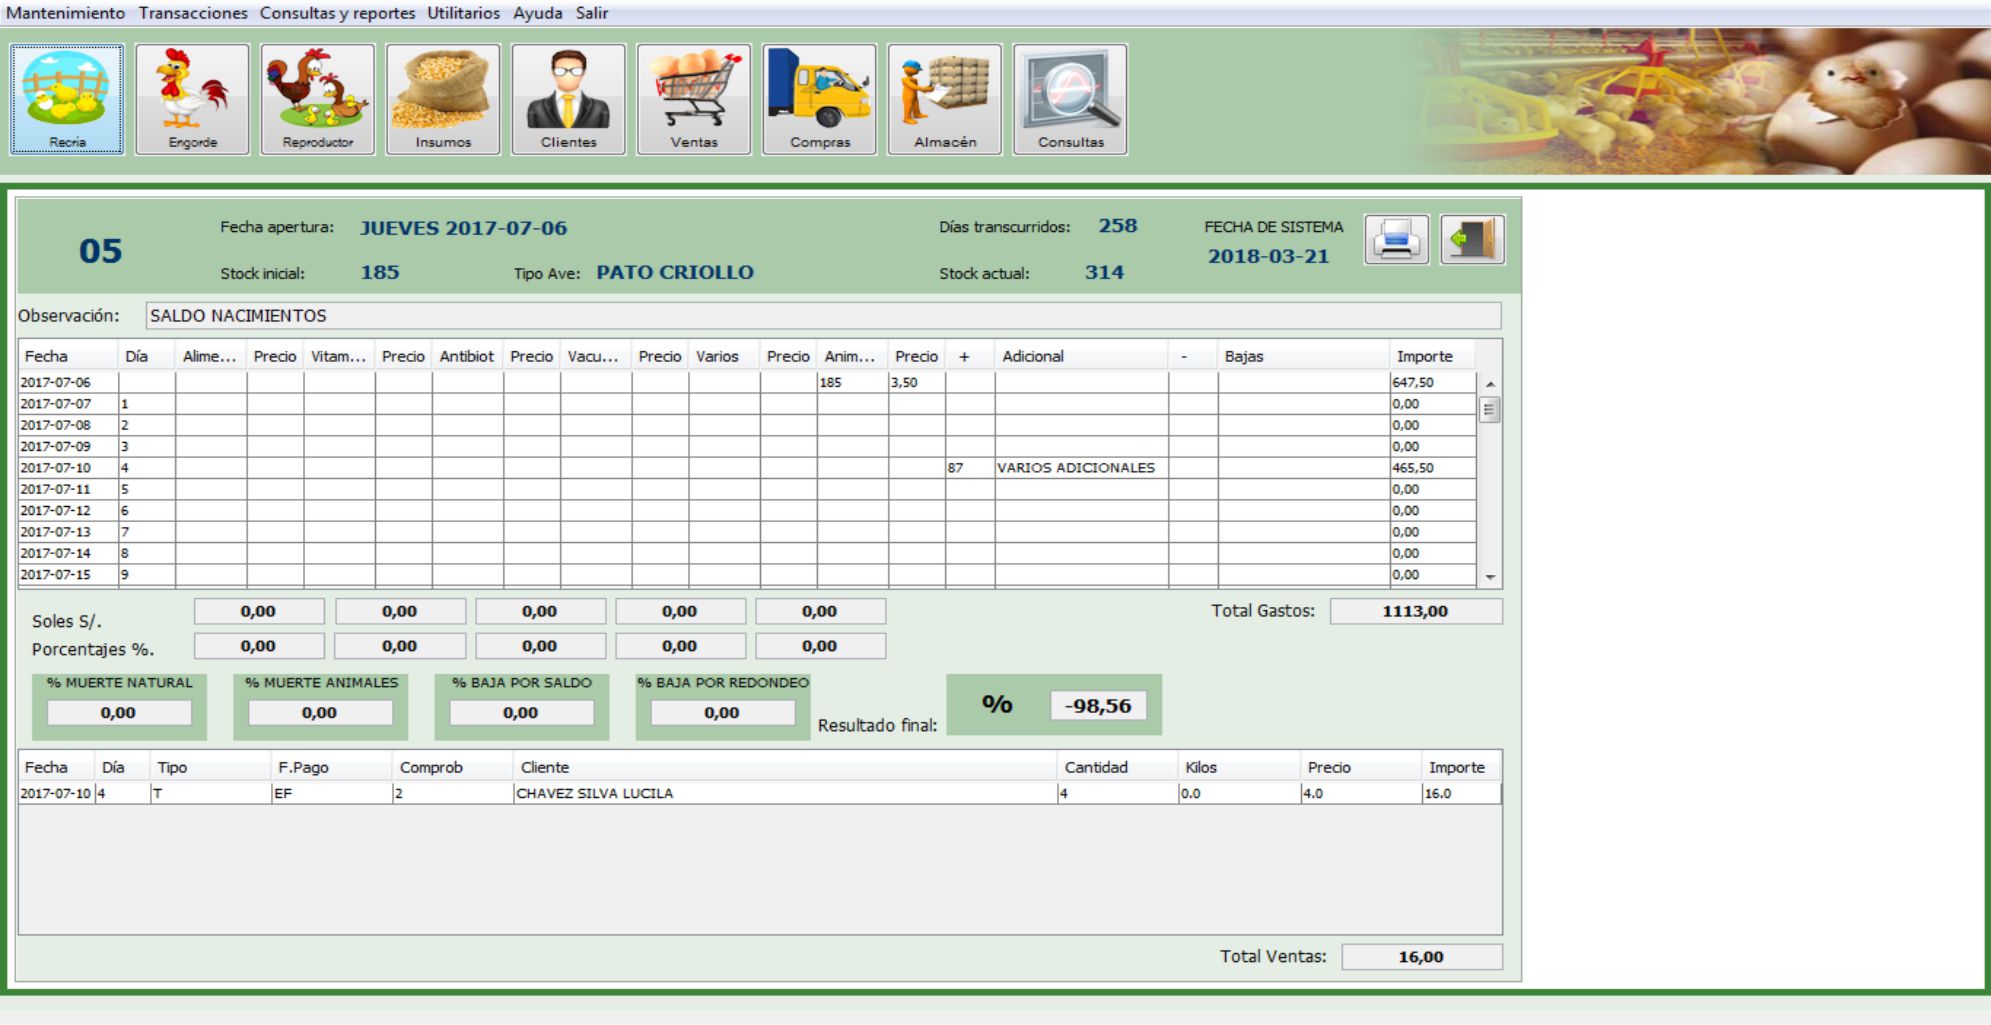Open the Consultas y reportes menu
Image resolution: width=1991 pixels, height=1025 pixels.
337,13
